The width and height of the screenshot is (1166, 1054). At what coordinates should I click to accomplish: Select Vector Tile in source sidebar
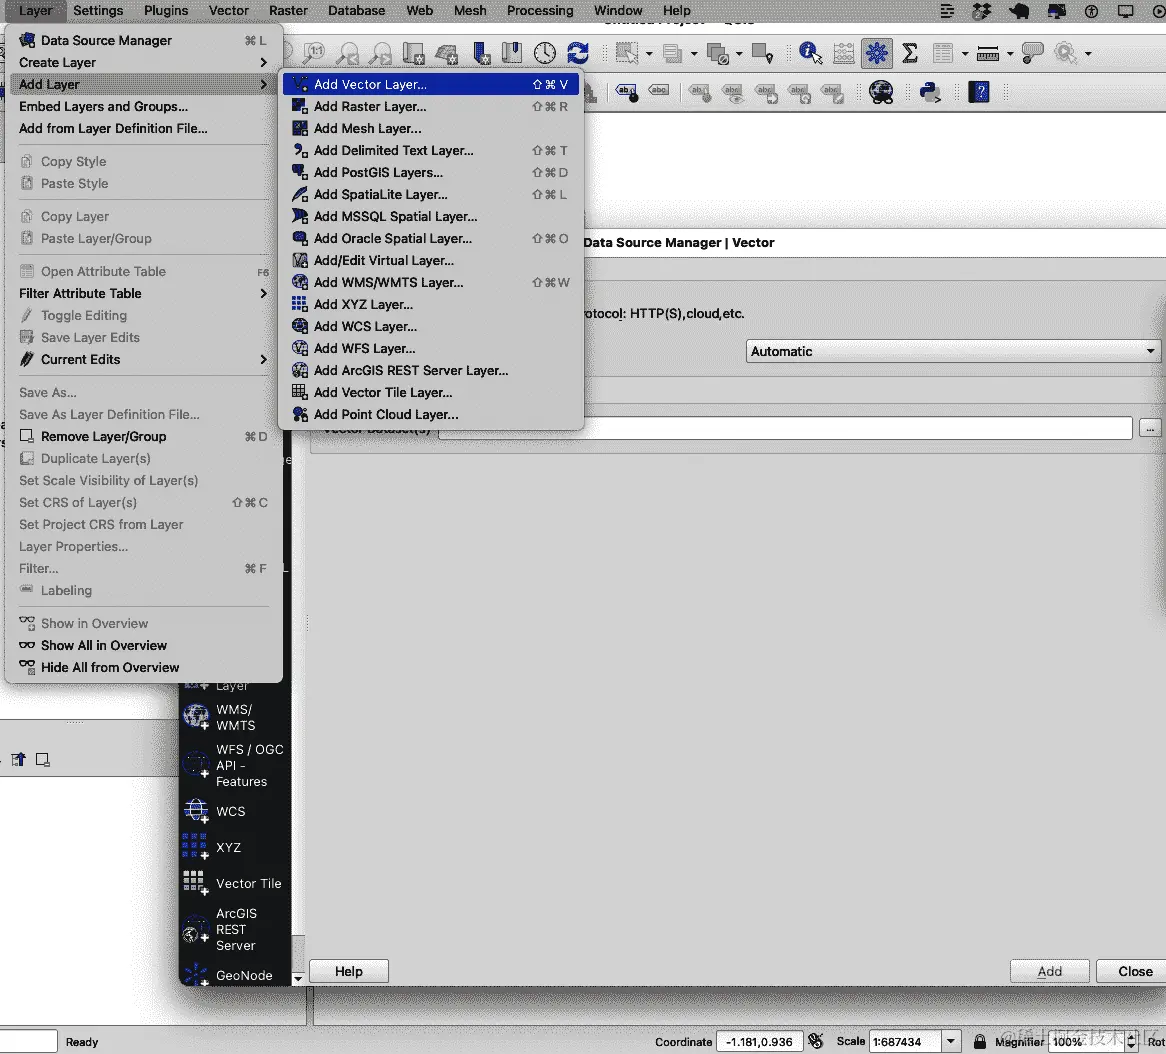click(x=235, y=884)
